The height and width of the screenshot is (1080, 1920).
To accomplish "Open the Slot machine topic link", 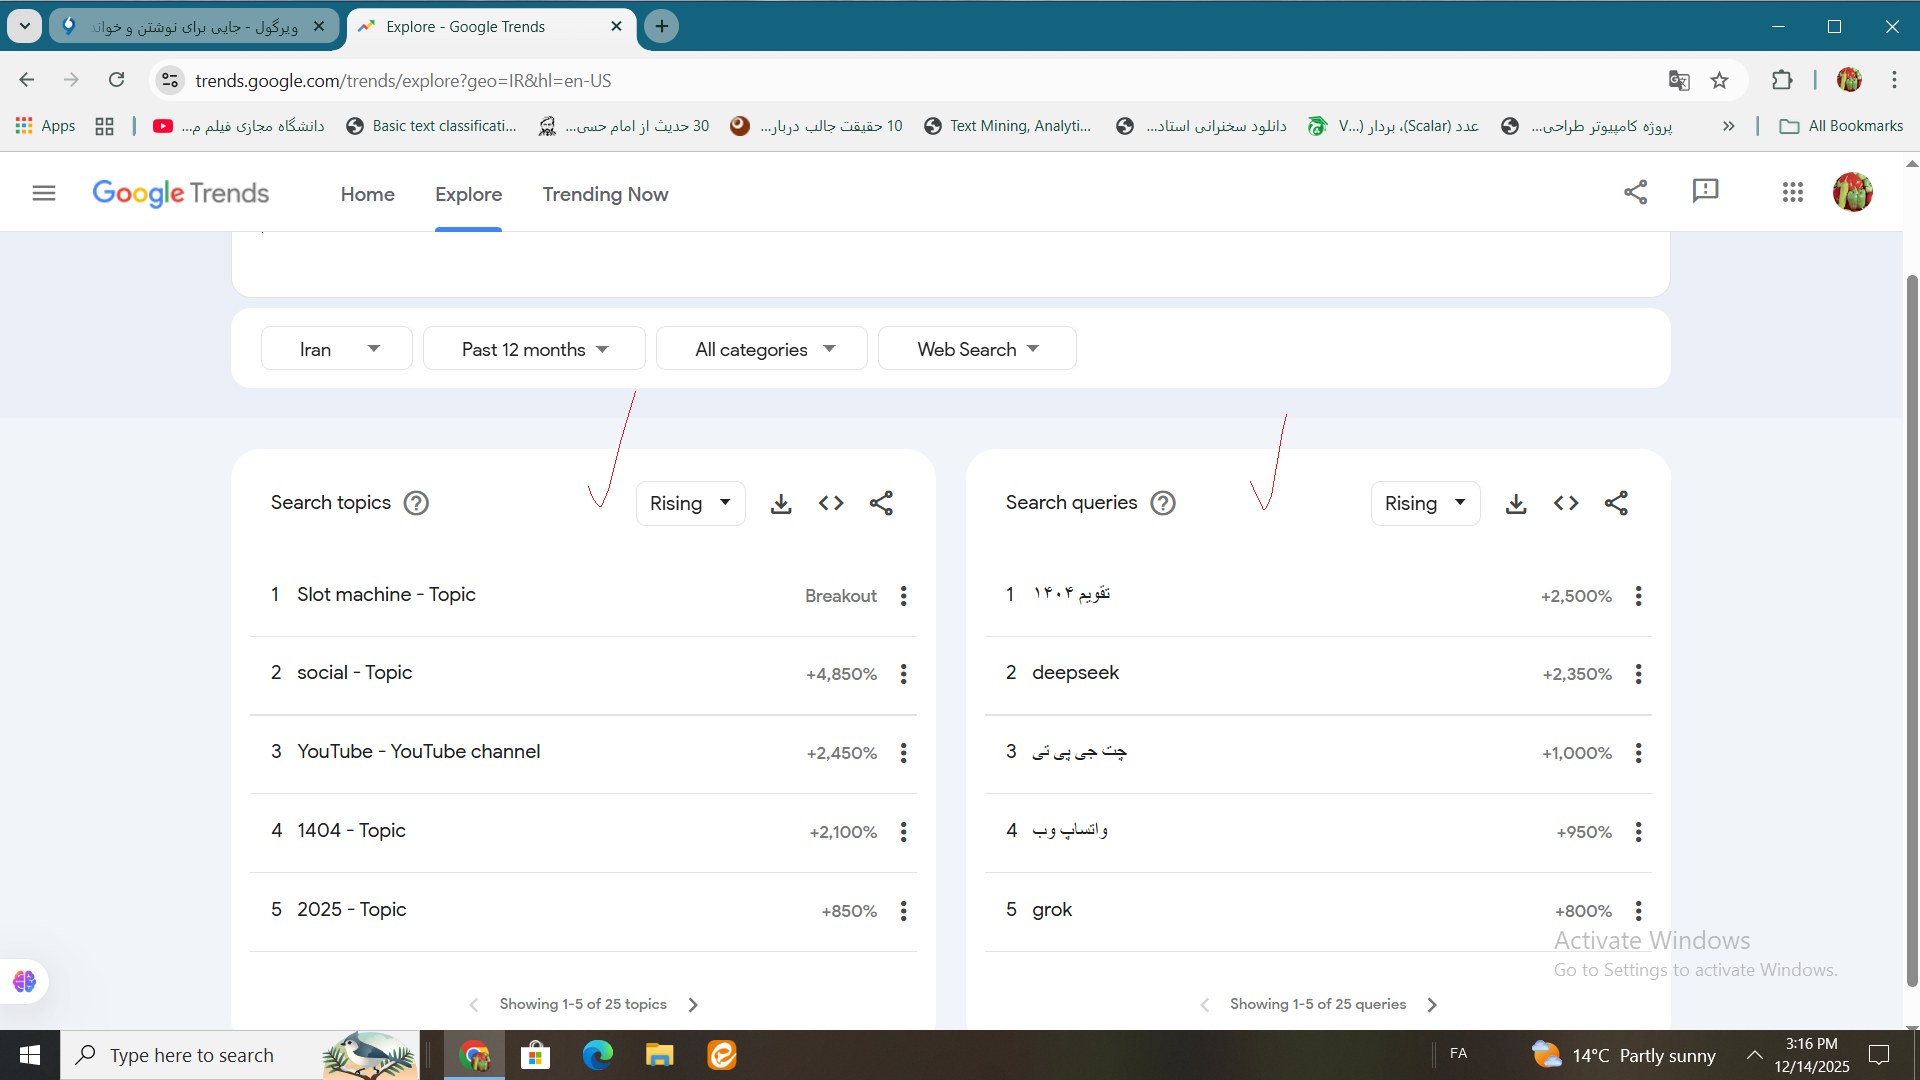I will click(x=386, y=595).
